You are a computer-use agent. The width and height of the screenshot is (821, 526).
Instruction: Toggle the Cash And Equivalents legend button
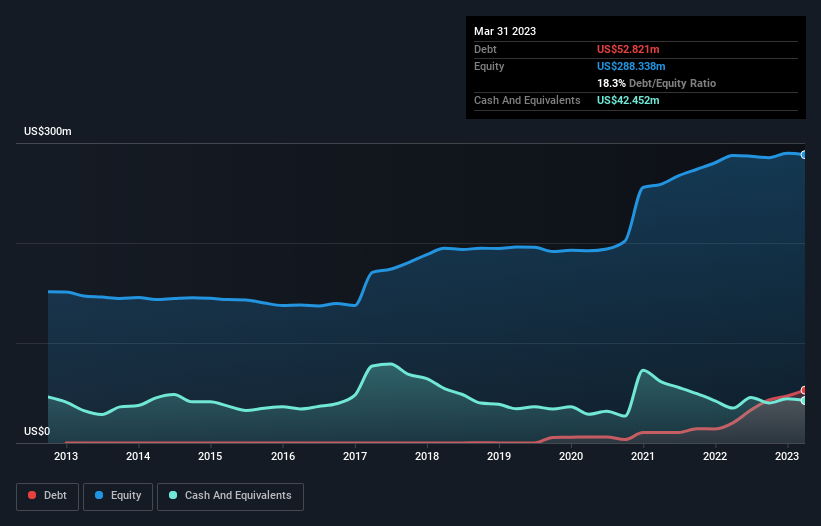(230, 496)
